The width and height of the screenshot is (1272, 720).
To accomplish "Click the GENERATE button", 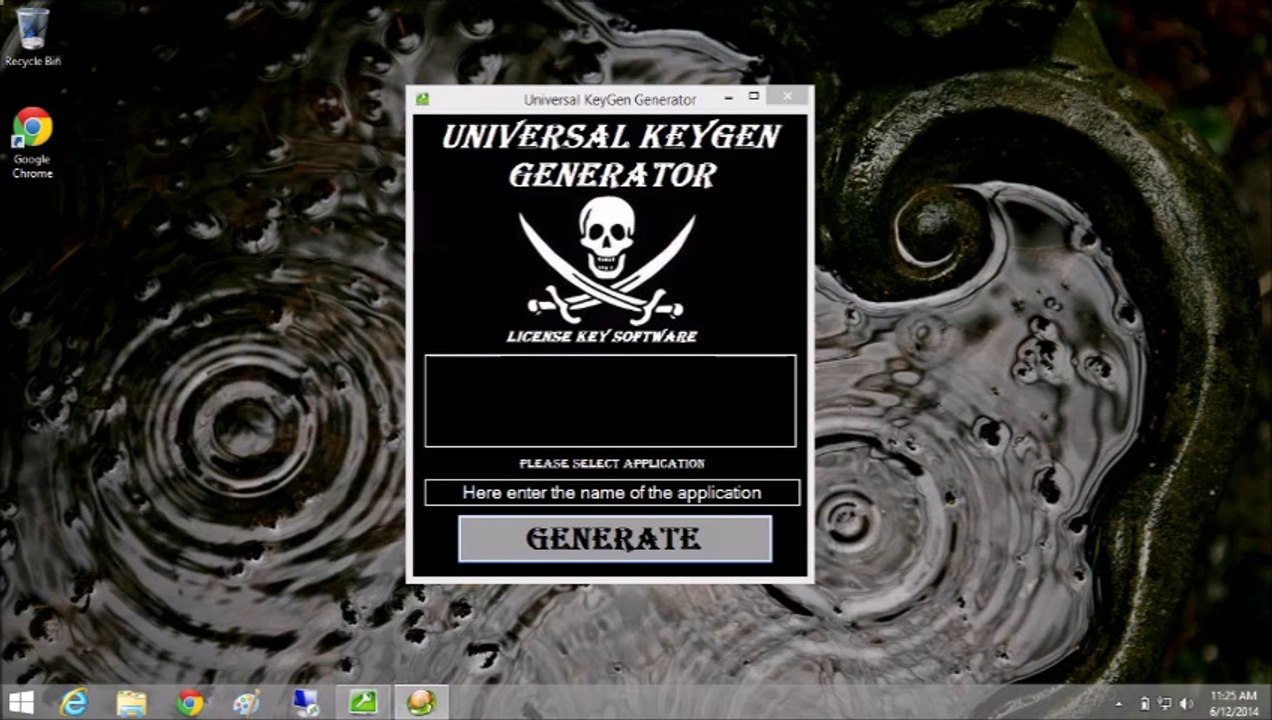I will [615, 539].
